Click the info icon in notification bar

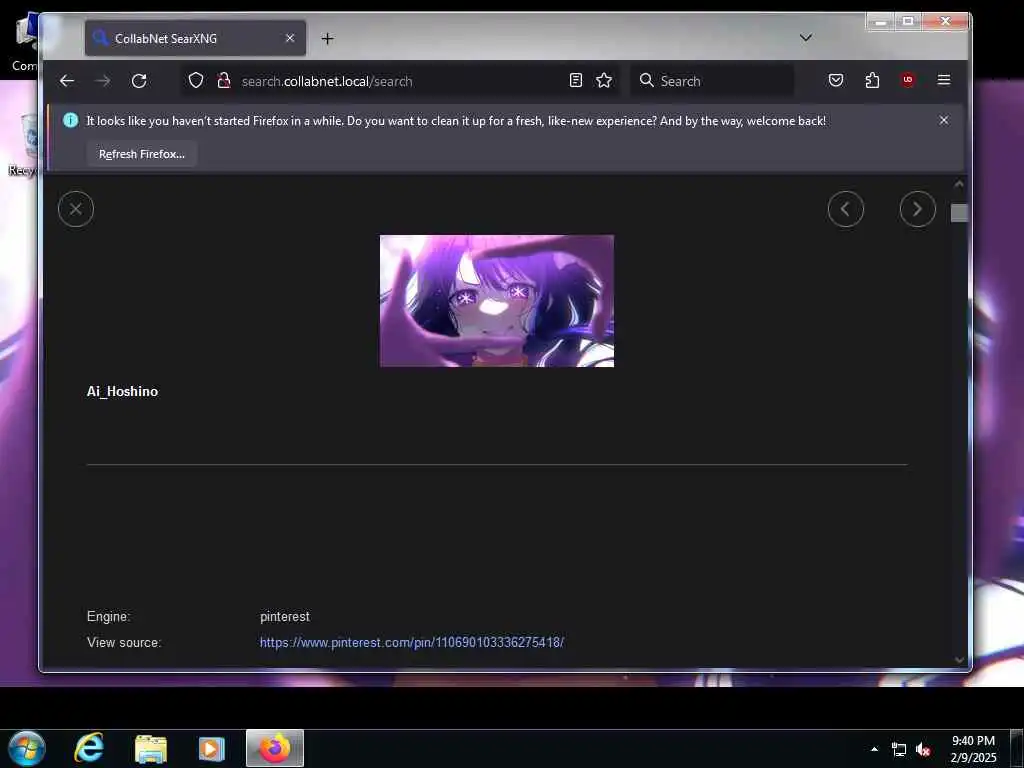point(71,120)
